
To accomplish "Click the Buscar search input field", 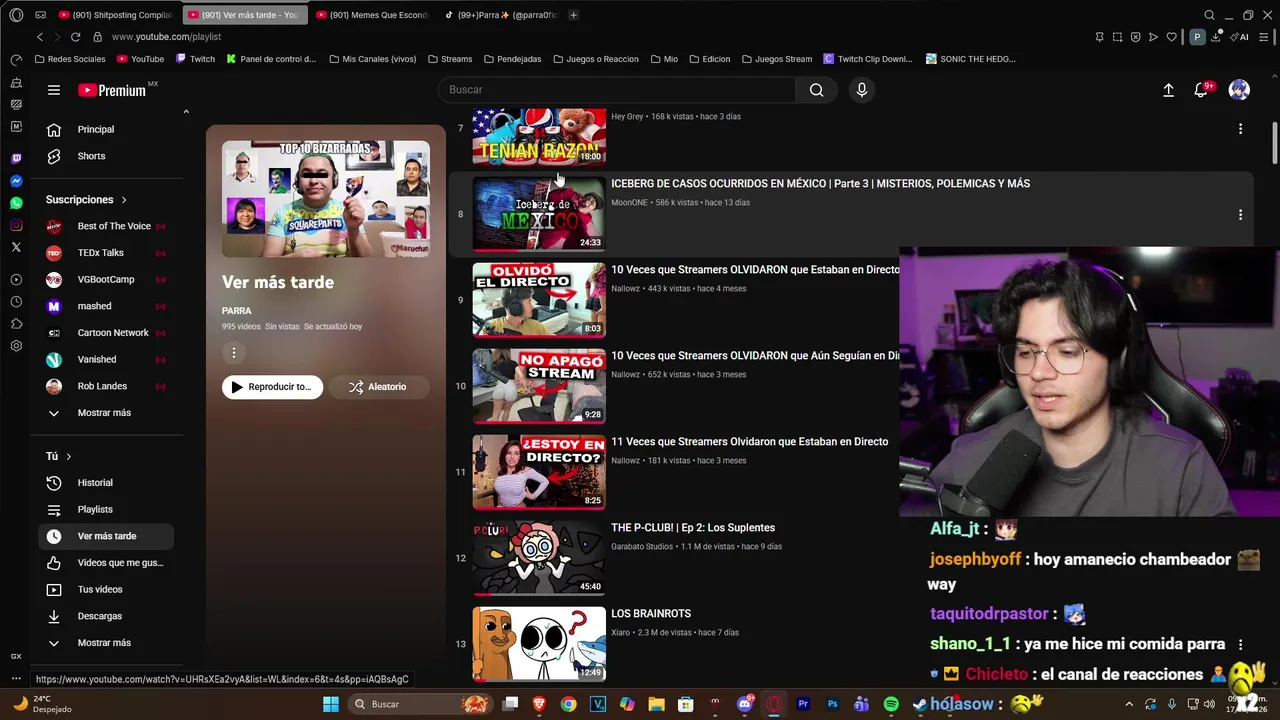I will pos(617,90).
